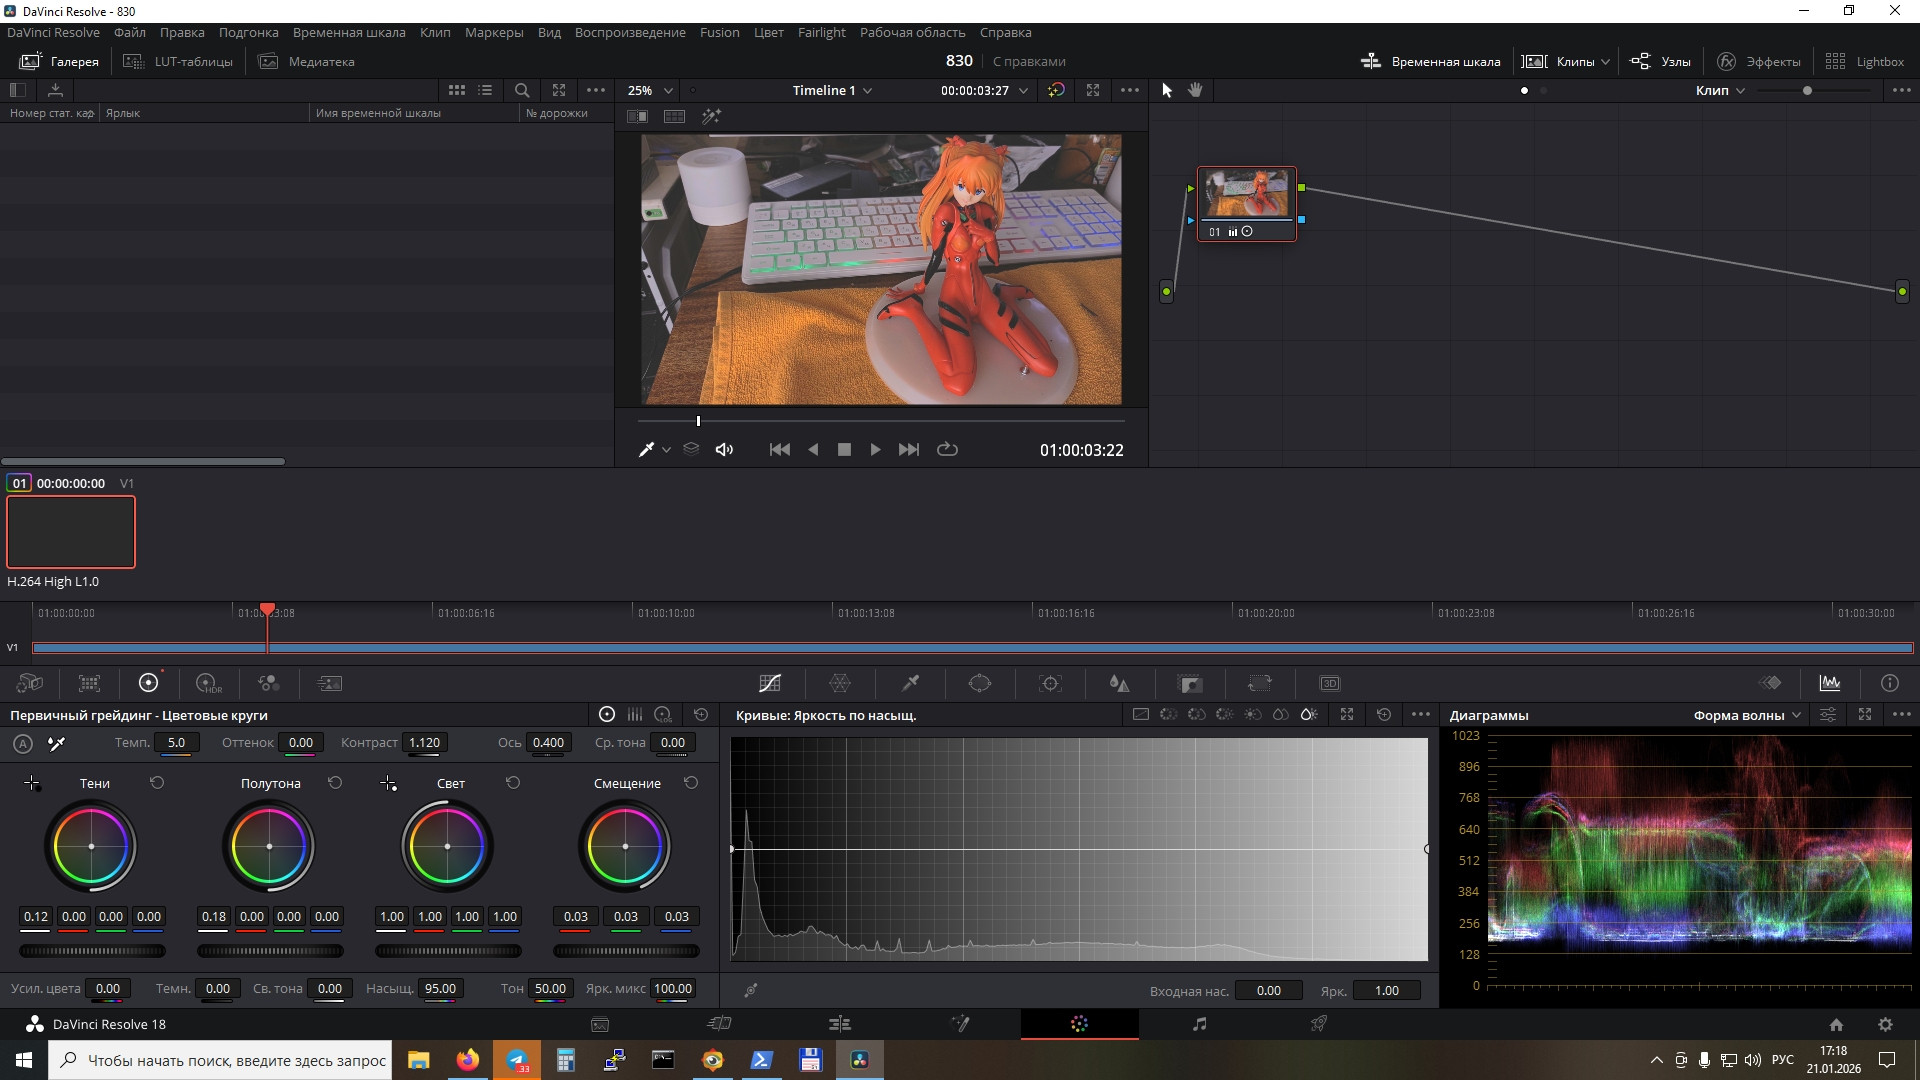Open the Timeline 1 name dropdown

pyautogui.click(x=832, y=90)
